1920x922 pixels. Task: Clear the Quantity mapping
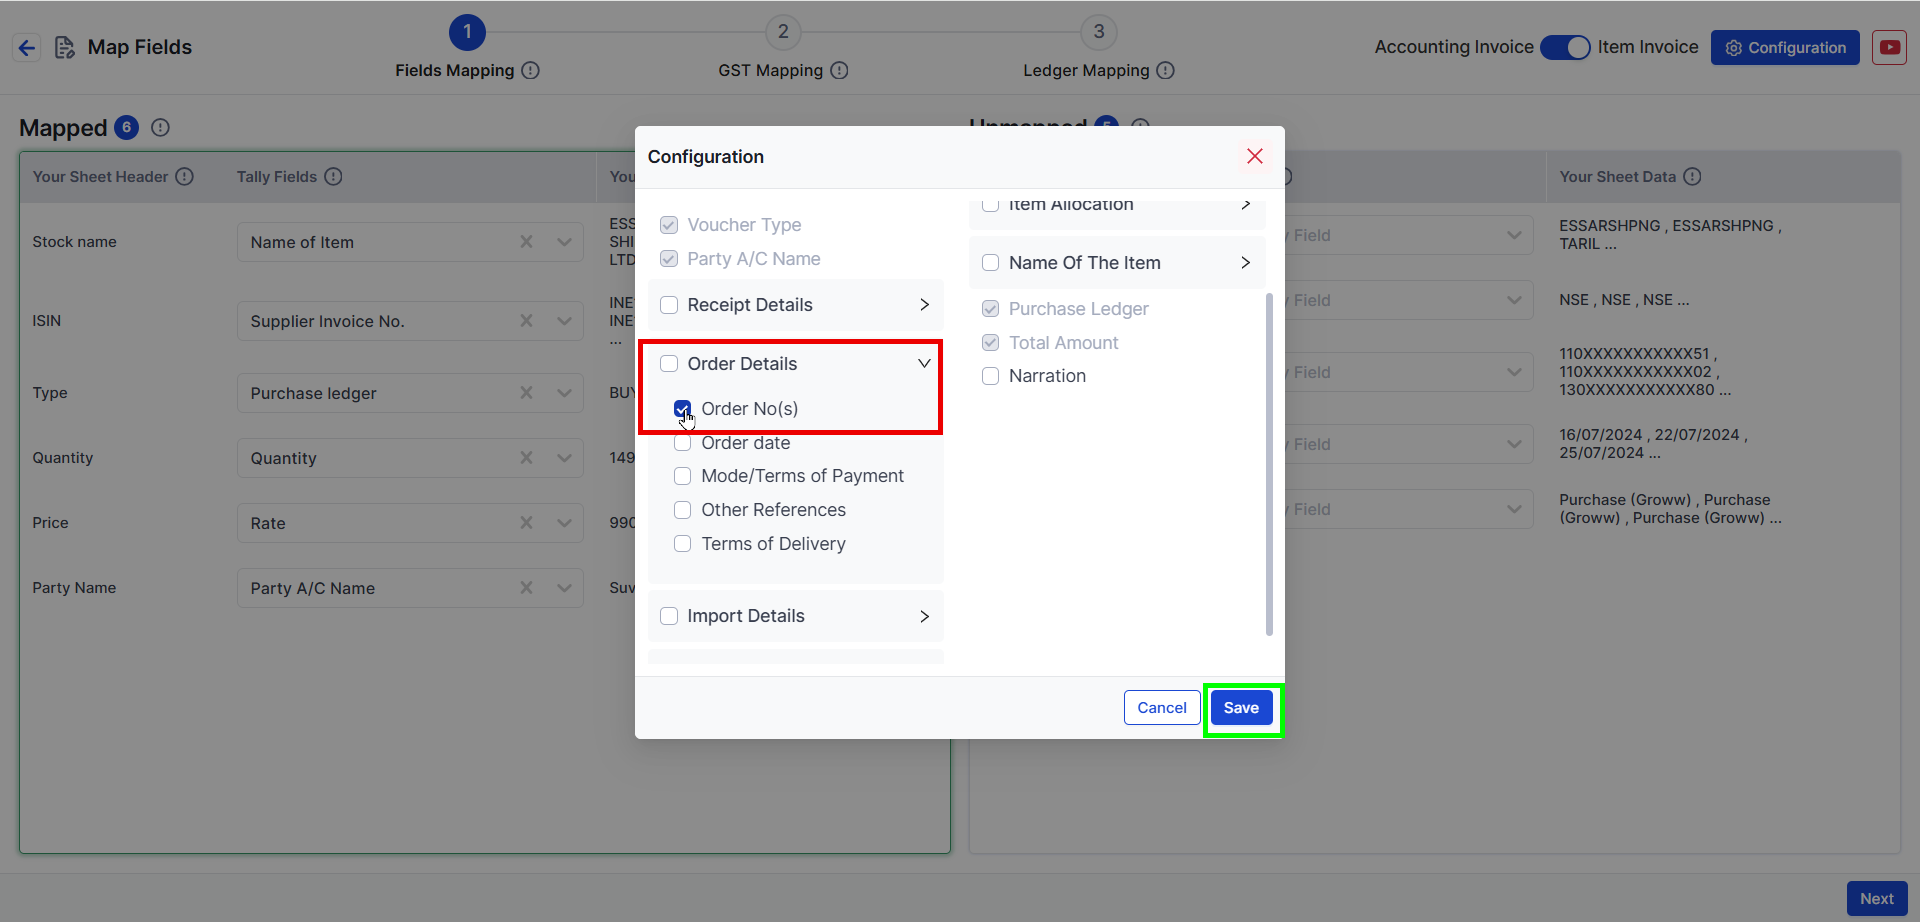tap(526, 458)
